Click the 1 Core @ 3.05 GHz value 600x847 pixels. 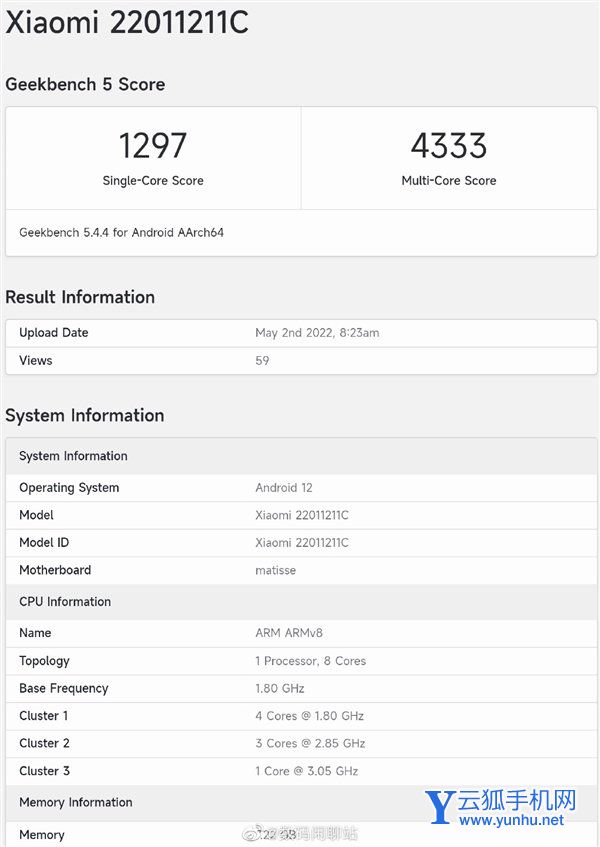(307, 771)
